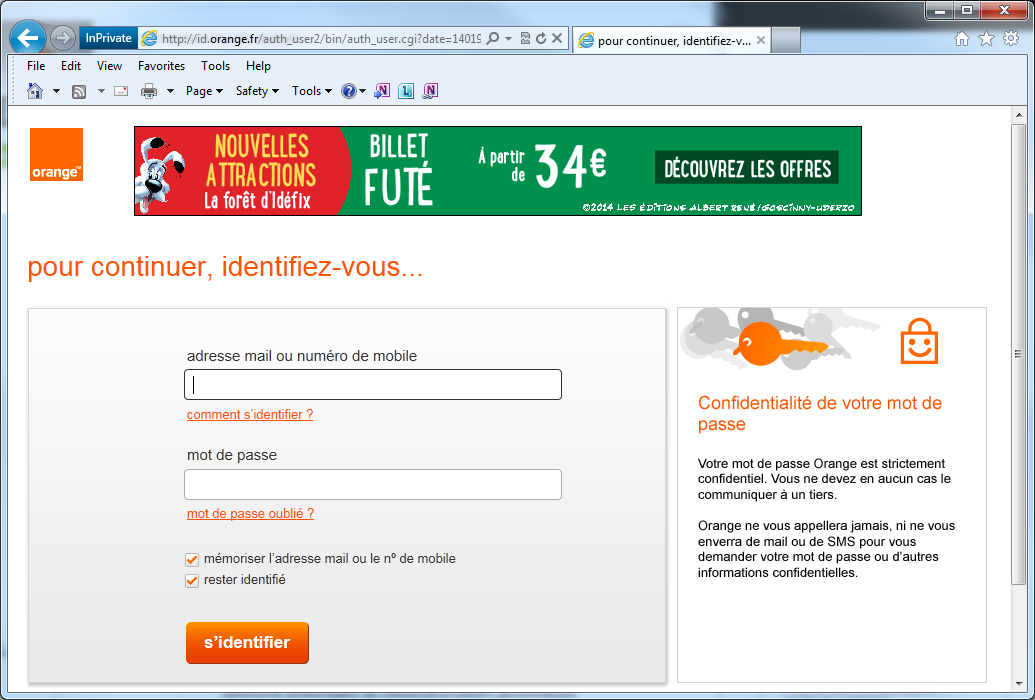The width and height of the screenshot is (1035, 700).
Task: Click OneNote Linked Notes icon
Action: 430,91
